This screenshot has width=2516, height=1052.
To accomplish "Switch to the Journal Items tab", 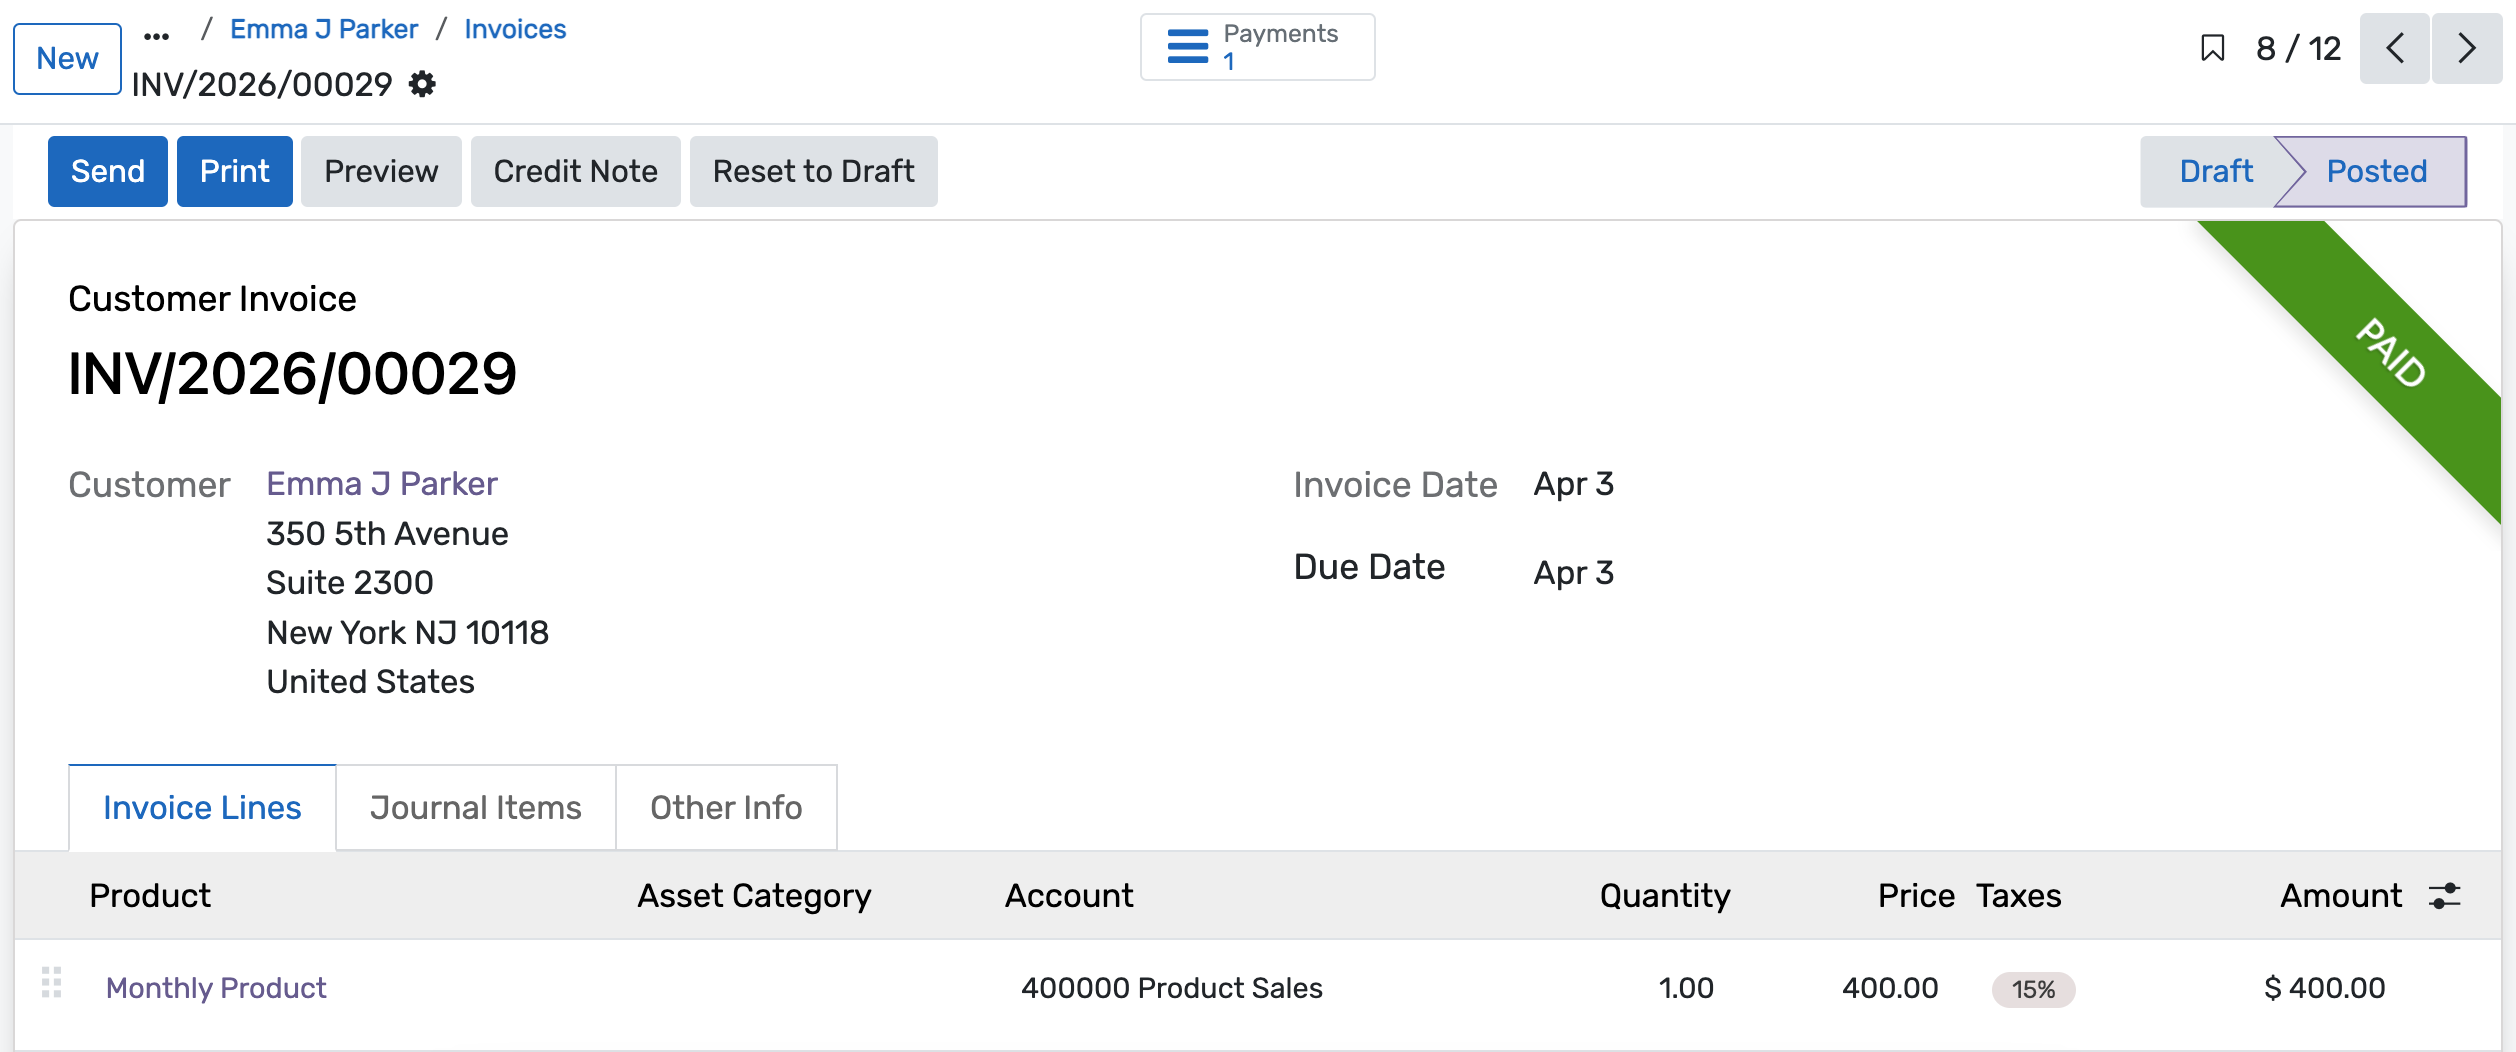I will 475,807.
